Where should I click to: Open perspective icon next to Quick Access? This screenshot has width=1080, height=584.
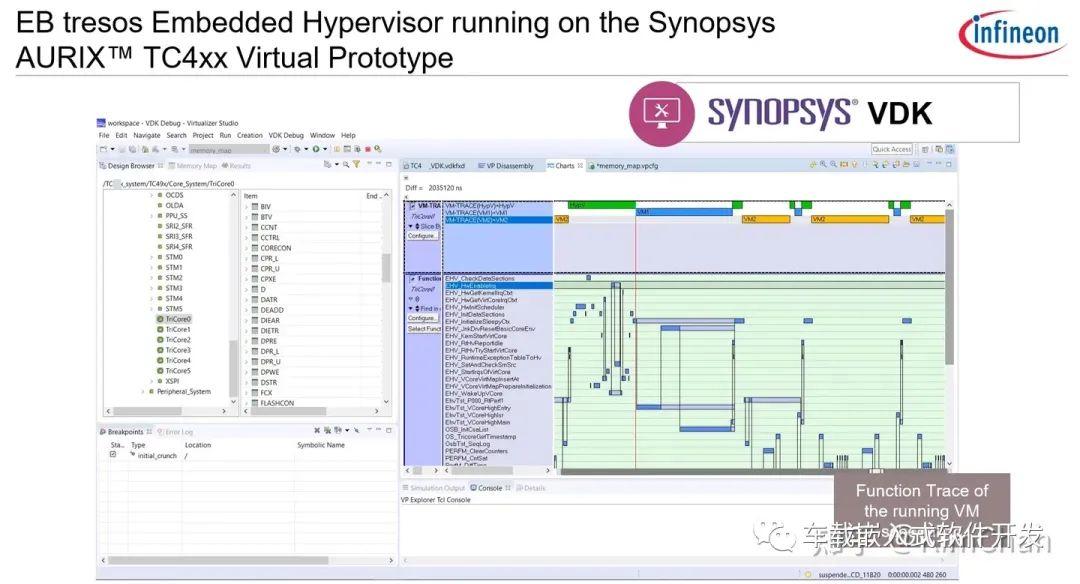pos(925,149)
